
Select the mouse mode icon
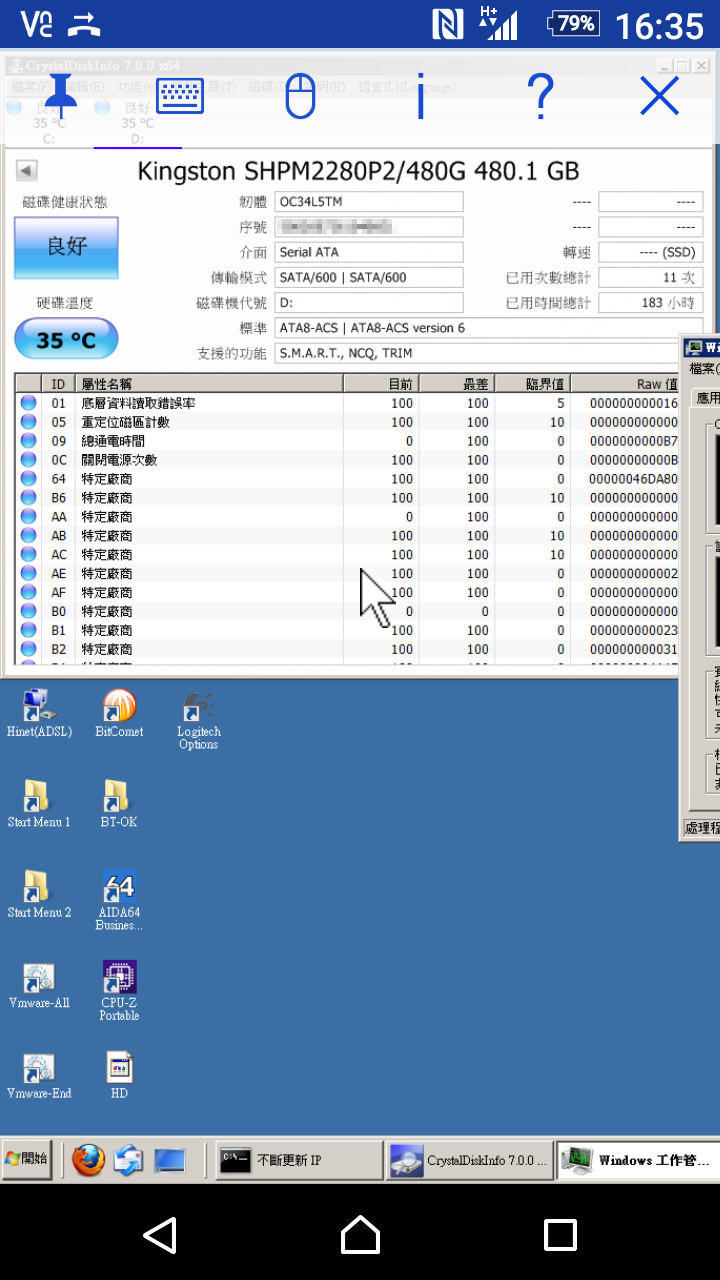click(x=300, y=97)
